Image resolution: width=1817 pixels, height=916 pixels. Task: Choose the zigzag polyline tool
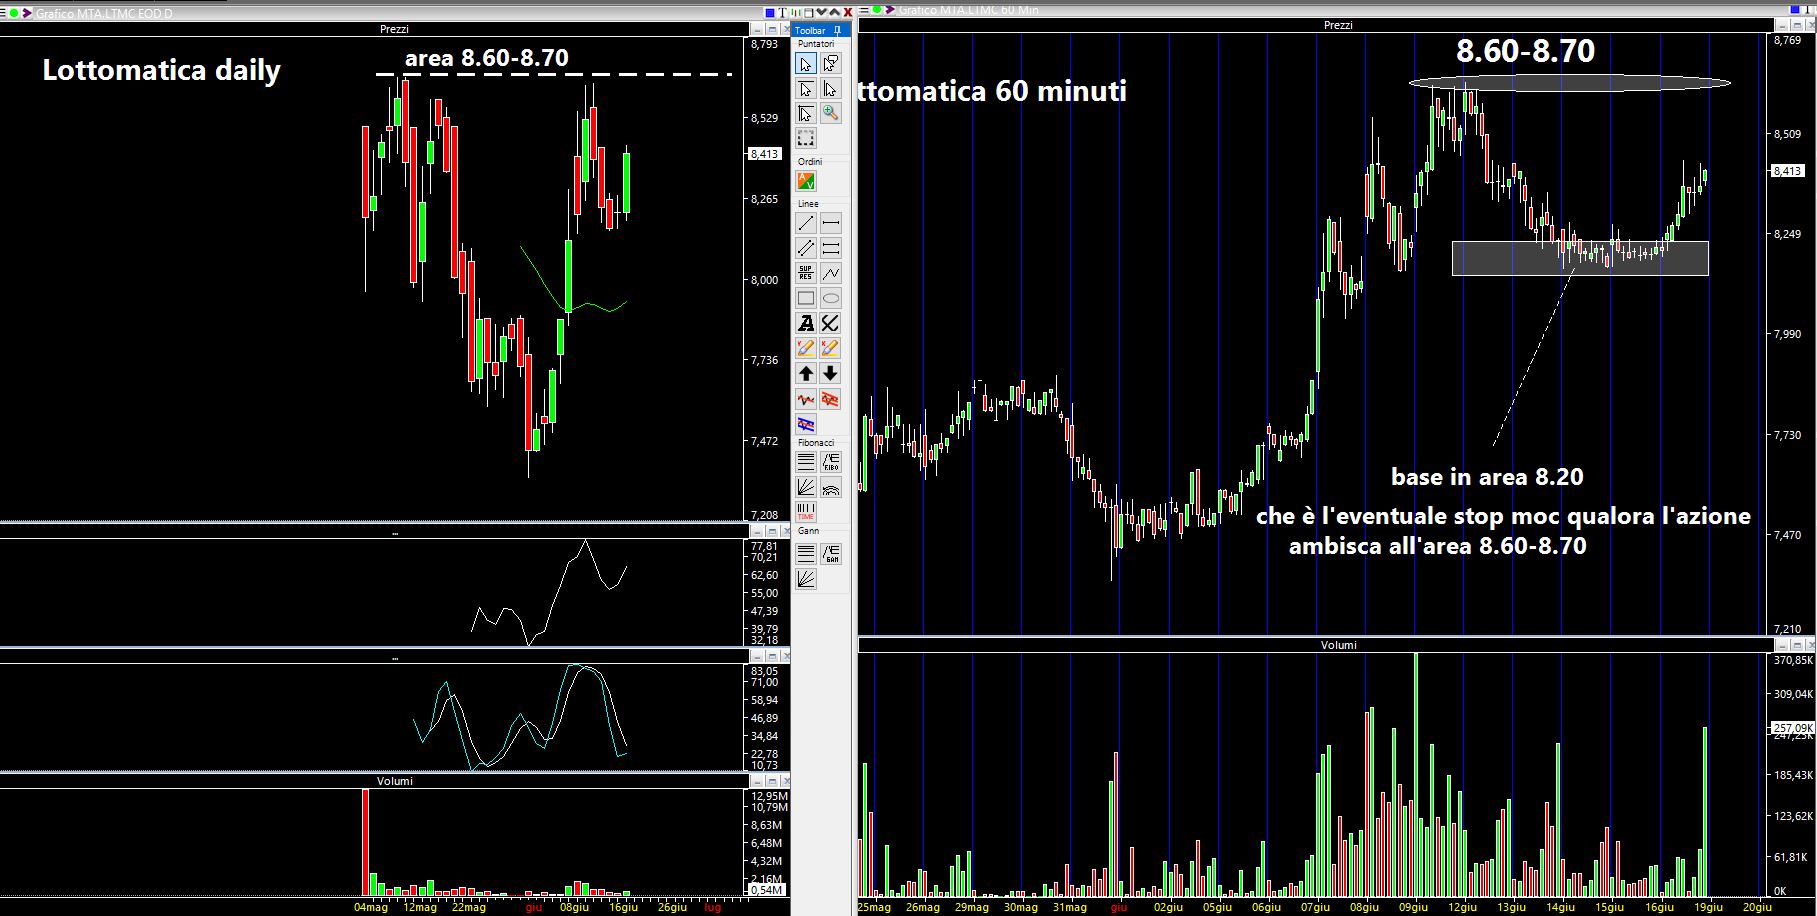[x=831, y=273]
